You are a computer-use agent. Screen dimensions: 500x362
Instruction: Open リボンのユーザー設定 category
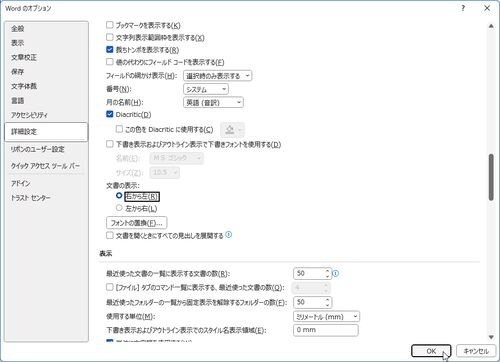[x=46, y=149]
